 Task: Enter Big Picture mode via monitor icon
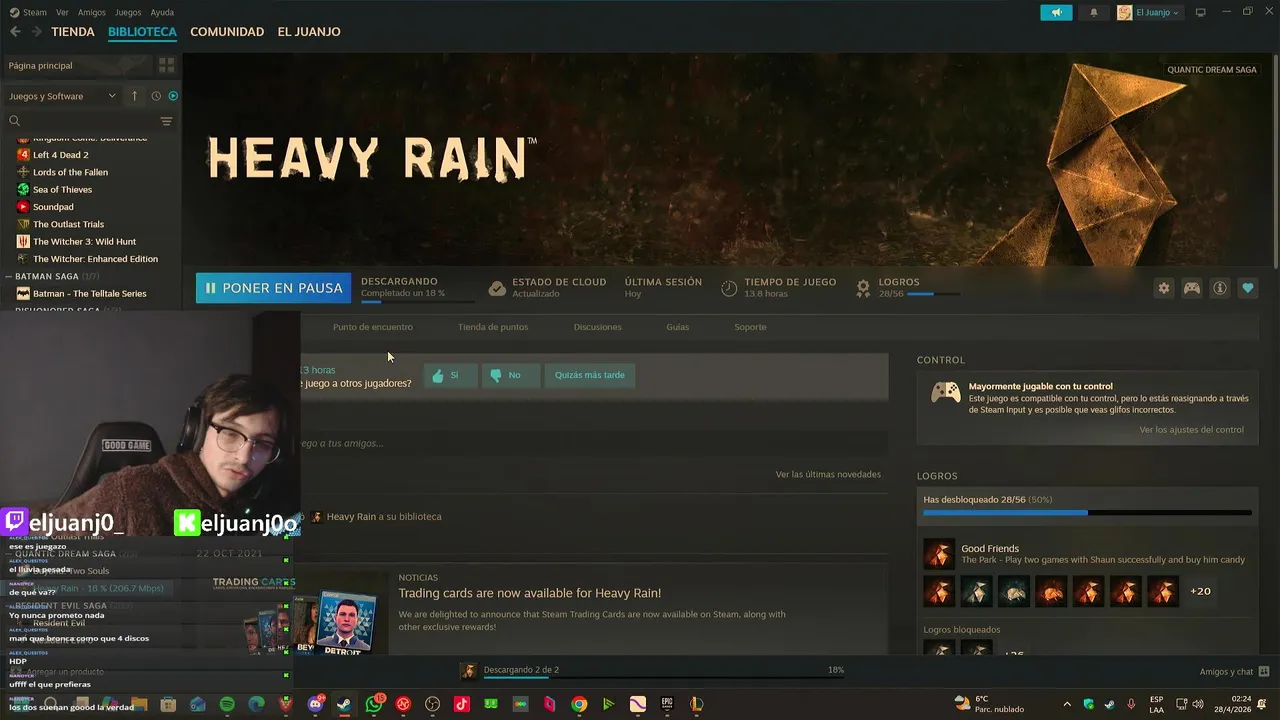coord(1201,12)
